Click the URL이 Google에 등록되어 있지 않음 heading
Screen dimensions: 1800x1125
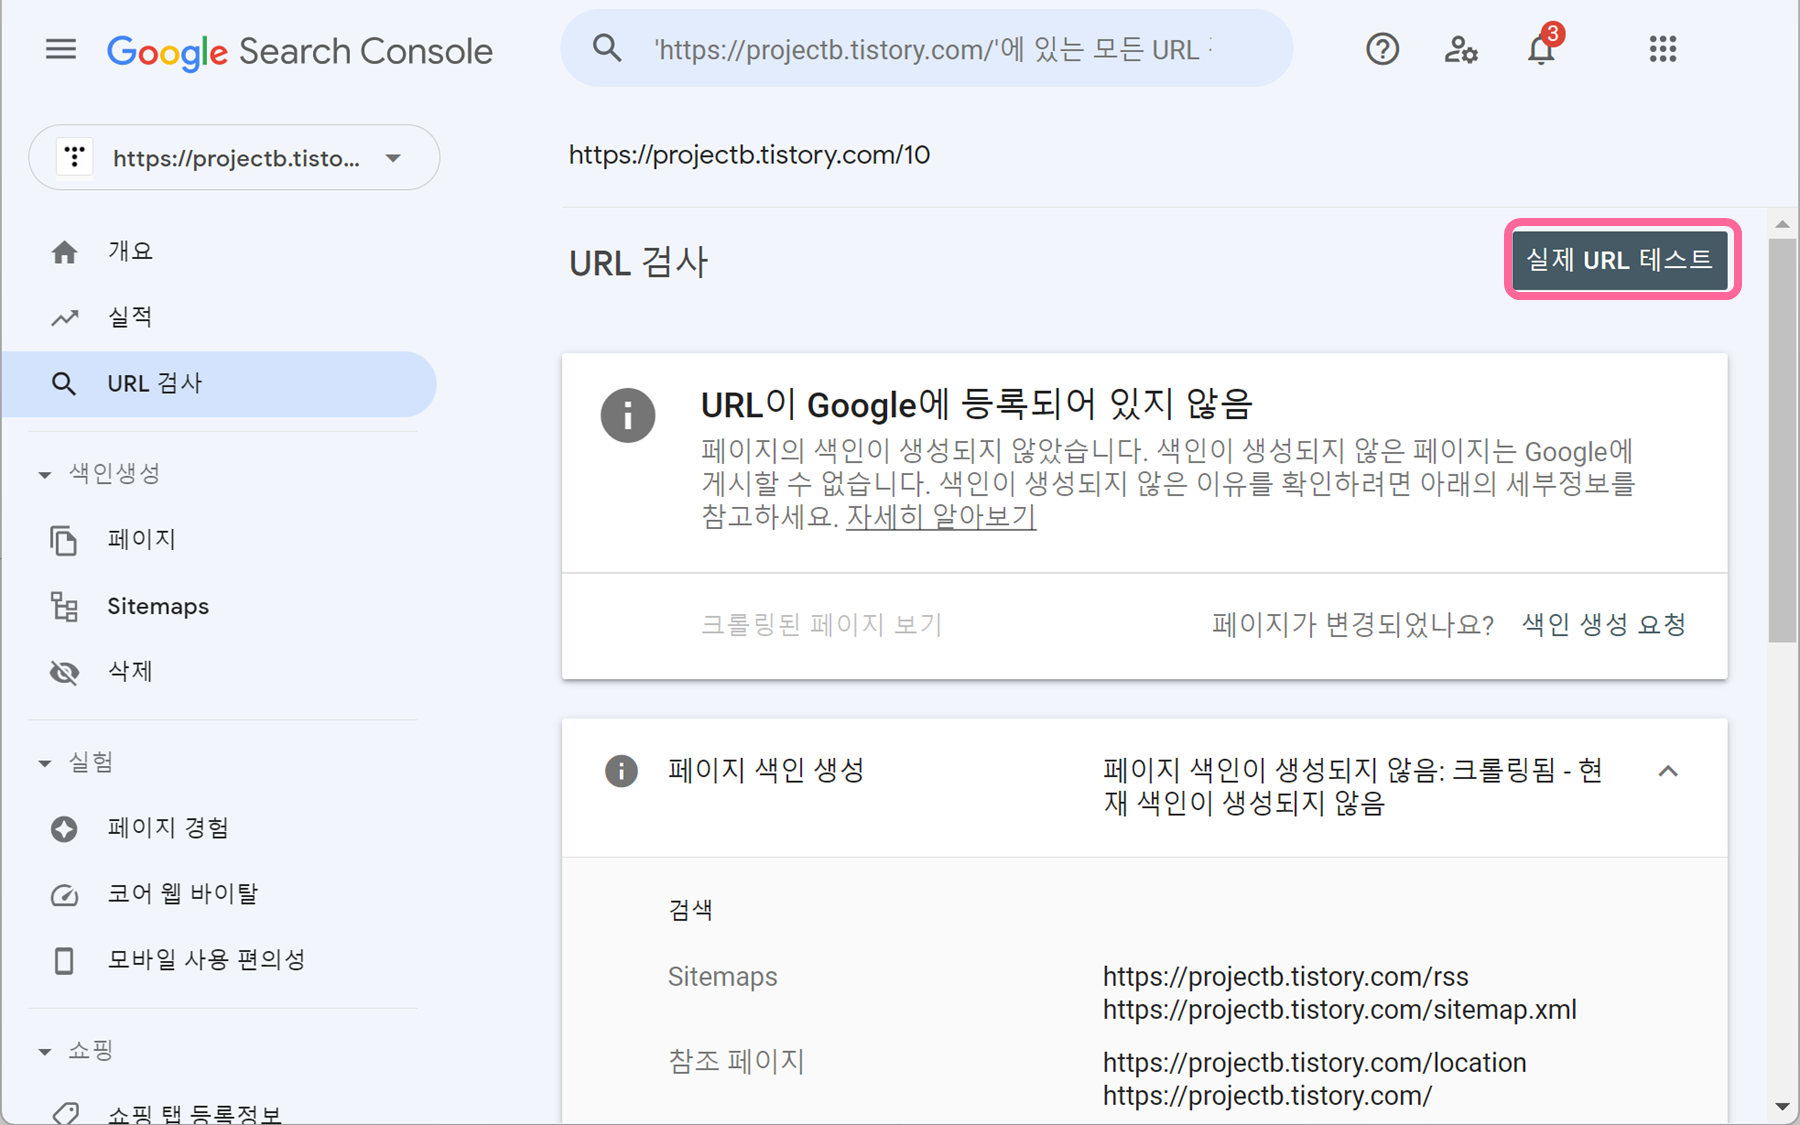tap(977, 405)
